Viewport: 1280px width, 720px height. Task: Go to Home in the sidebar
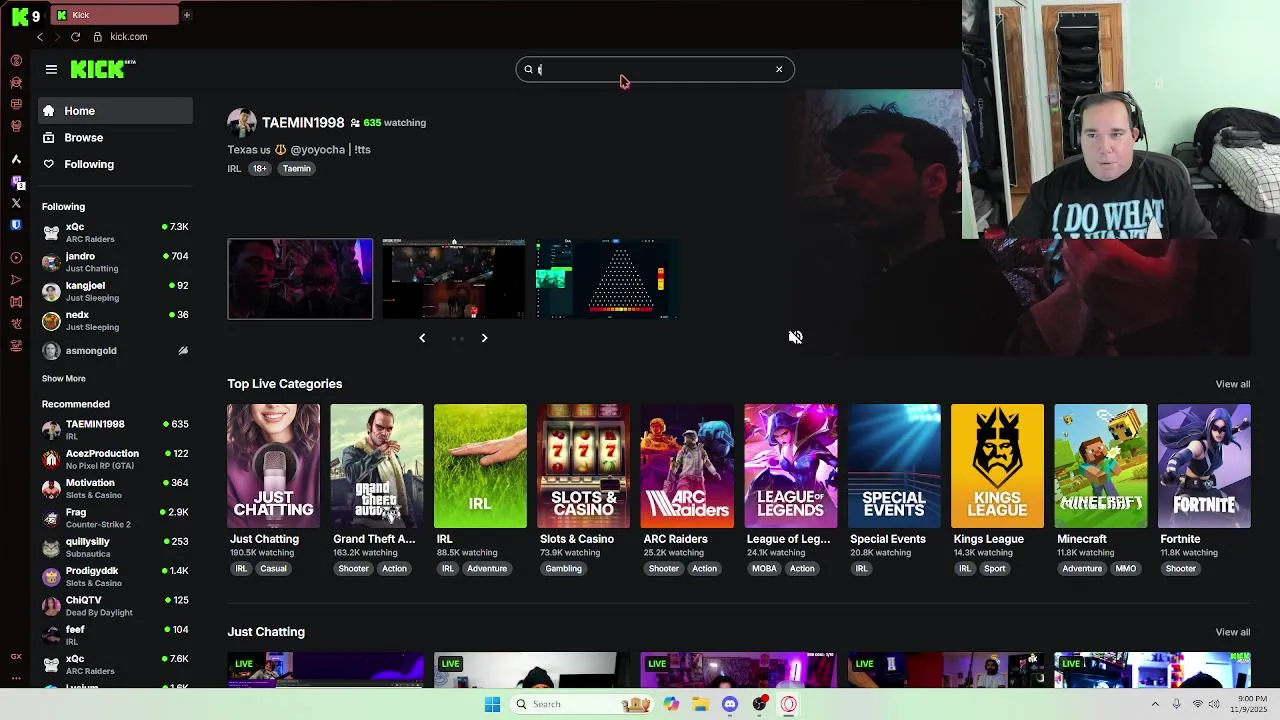115,111
